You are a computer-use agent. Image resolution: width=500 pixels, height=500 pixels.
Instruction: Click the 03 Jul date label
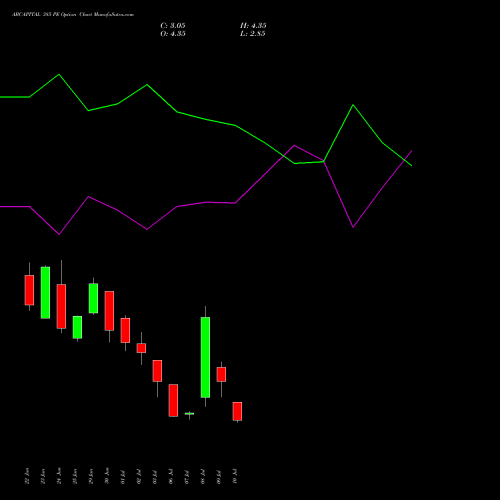click(155, 477)
